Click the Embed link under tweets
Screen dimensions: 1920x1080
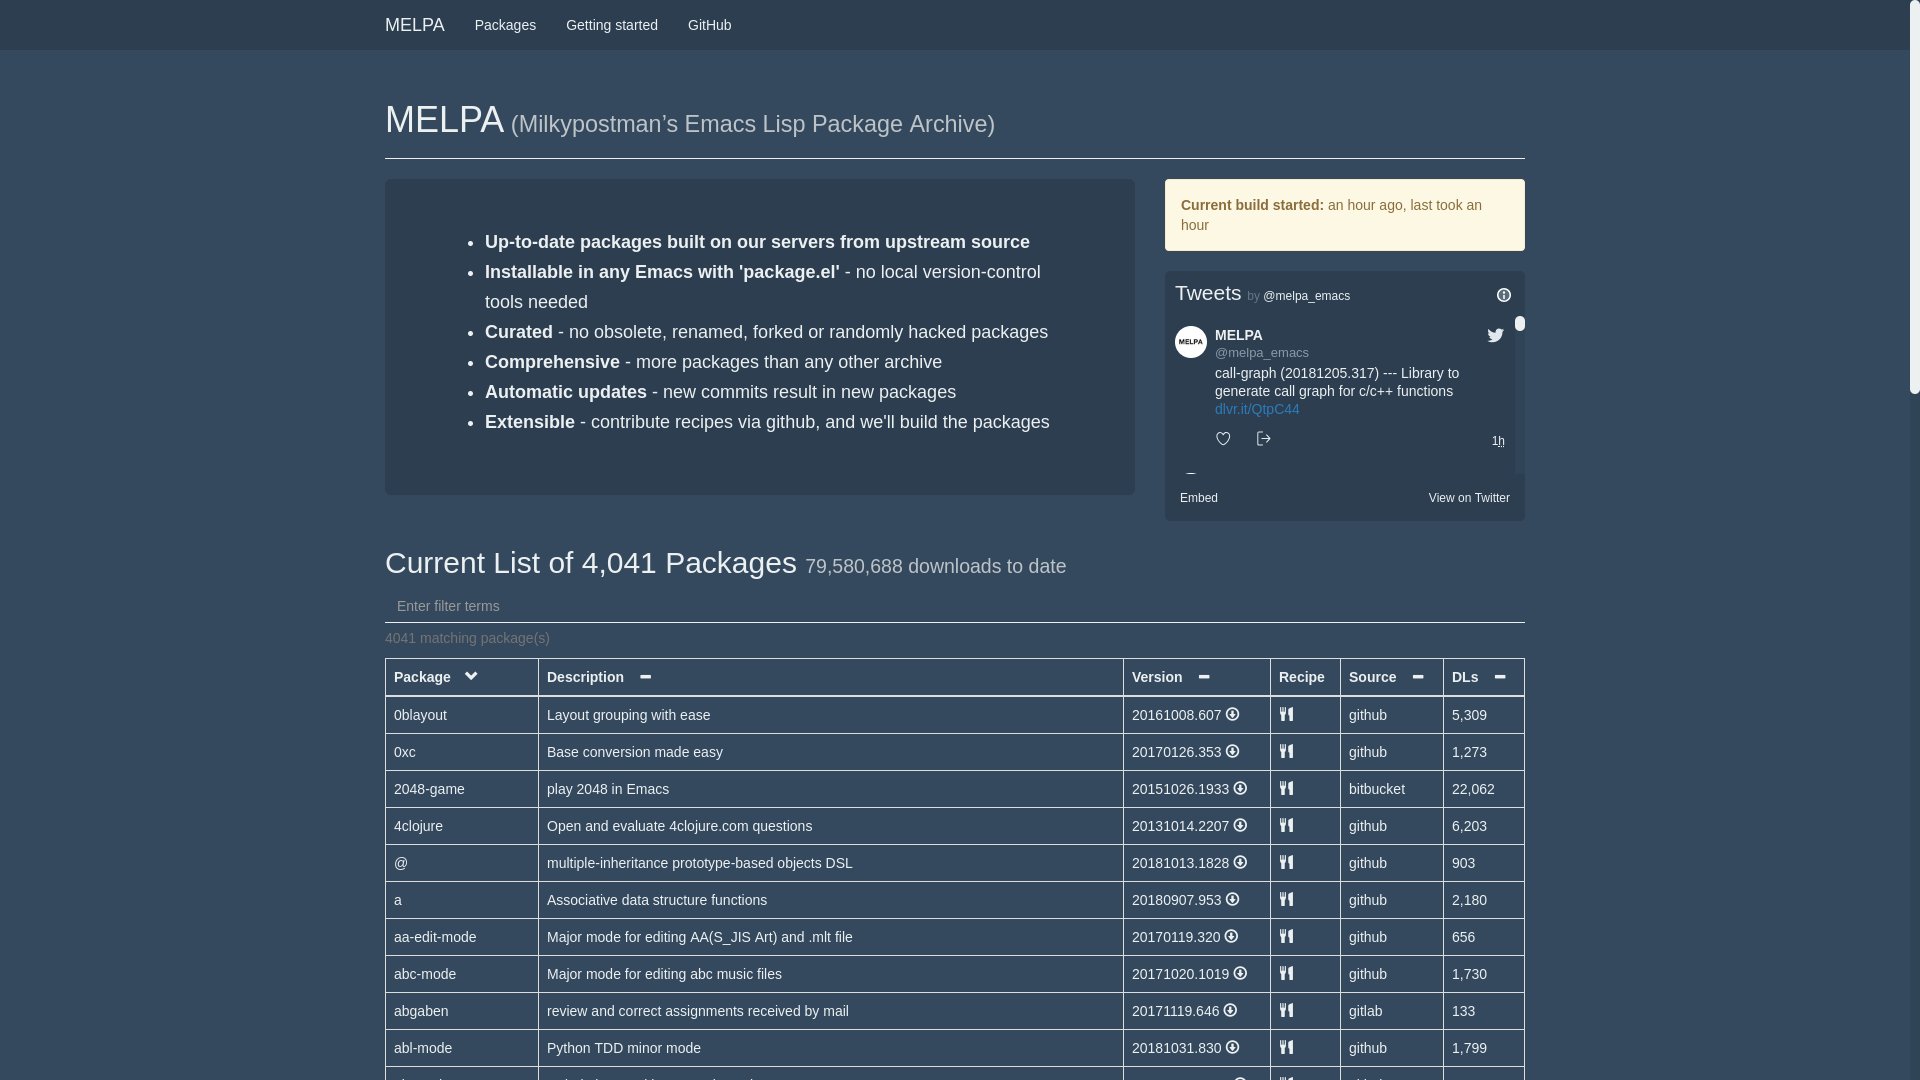[x=1199, y=498]
